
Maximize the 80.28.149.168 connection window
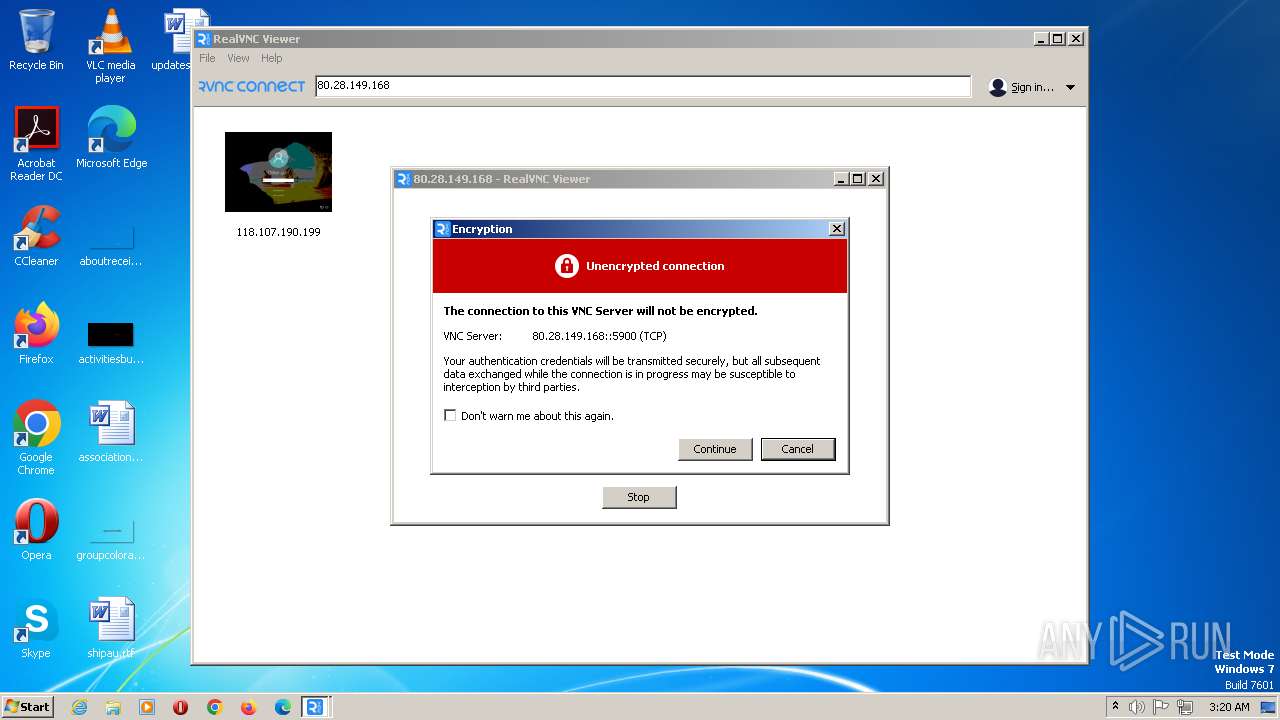point(858,179)
